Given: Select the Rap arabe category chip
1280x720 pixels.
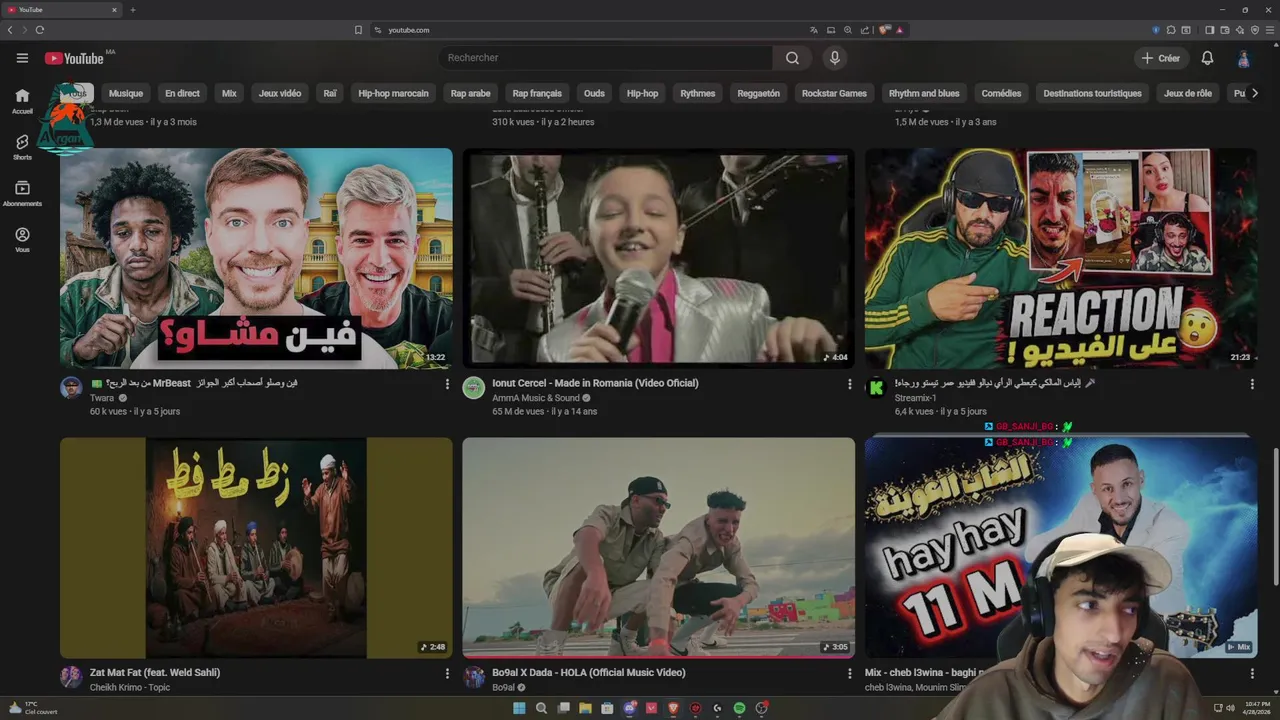Looking at the screenshot, I should pos(470,93).
